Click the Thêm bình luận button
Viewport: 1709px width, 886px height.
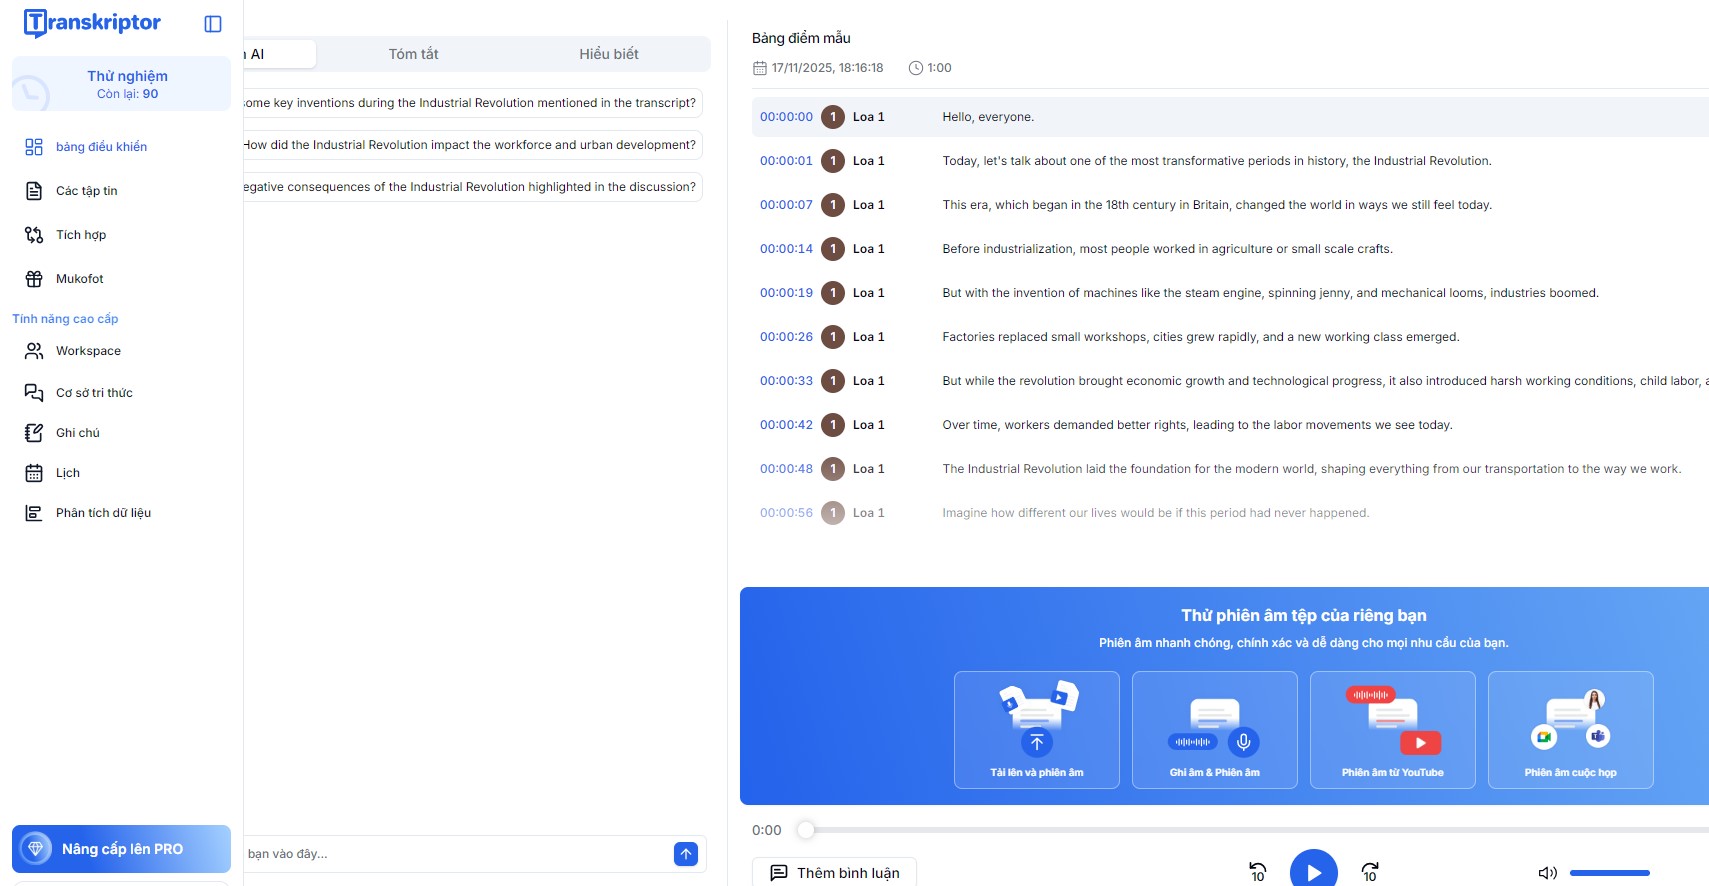pos(834,873)
